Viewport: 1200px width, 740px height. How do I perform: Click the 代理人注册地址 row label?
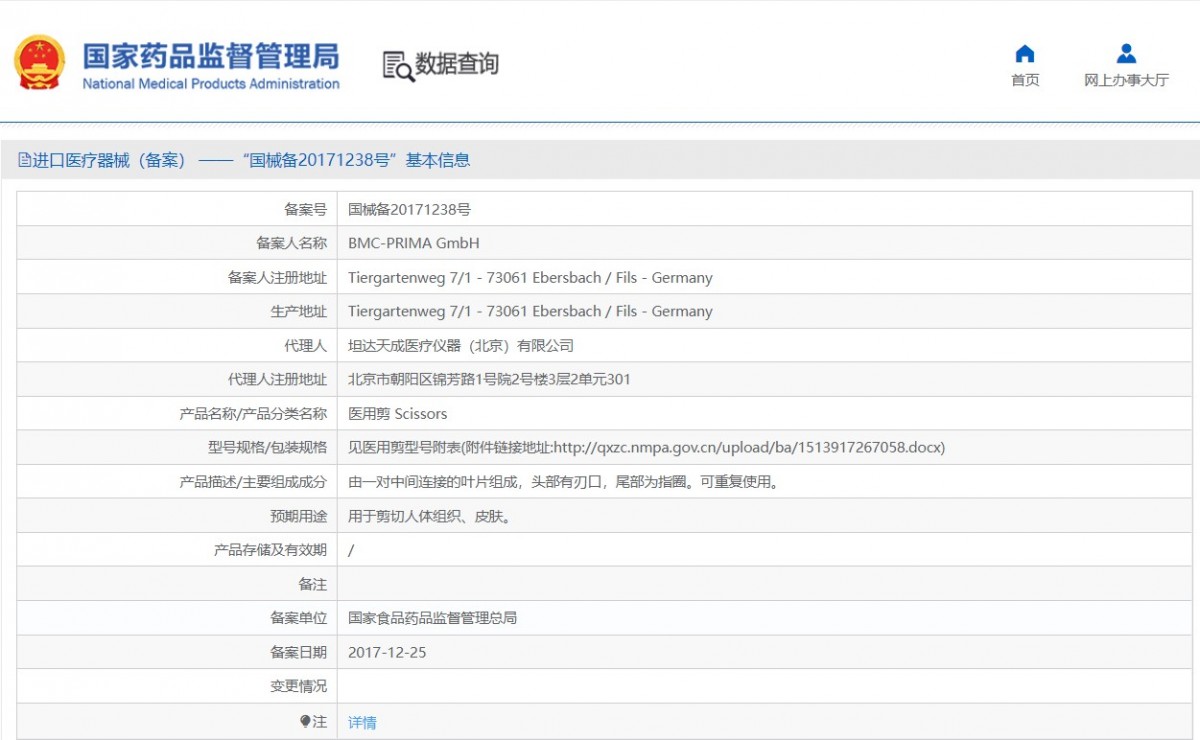[277, 380]
